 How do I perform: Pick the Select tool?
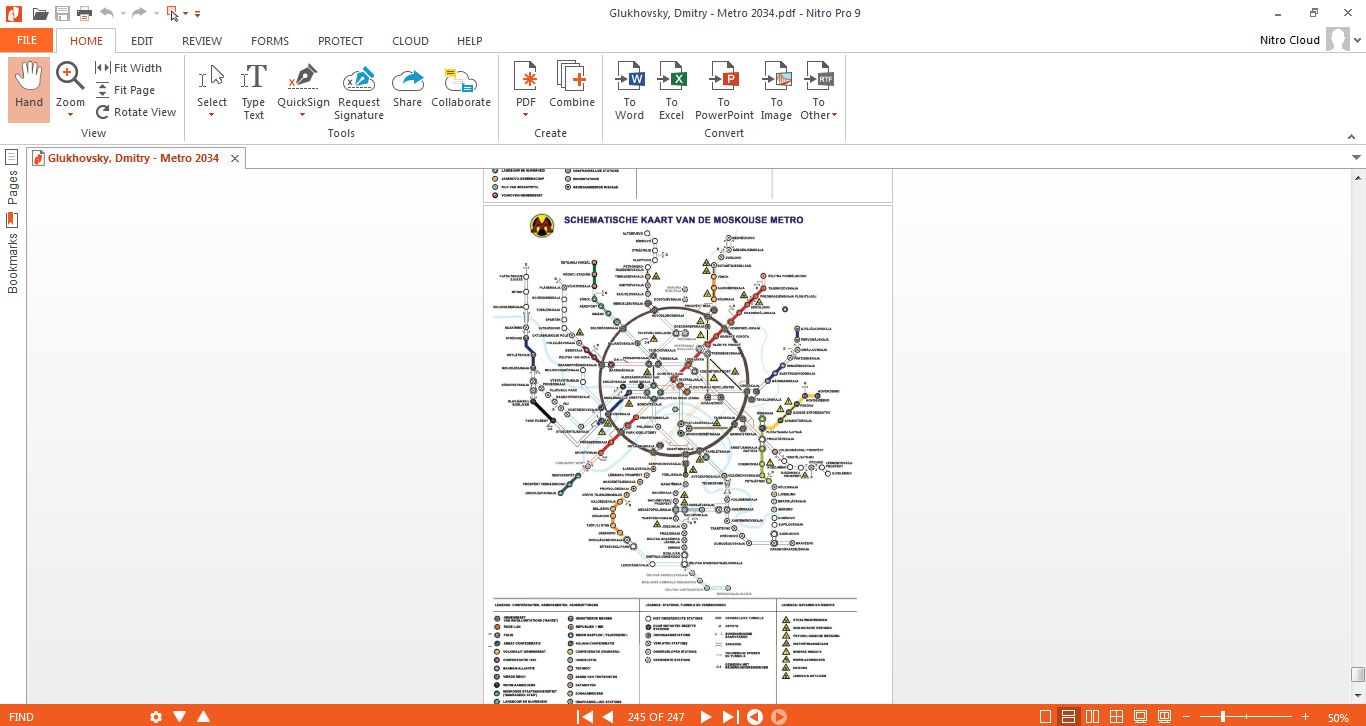pyautogui.click(x=212, y=82)
